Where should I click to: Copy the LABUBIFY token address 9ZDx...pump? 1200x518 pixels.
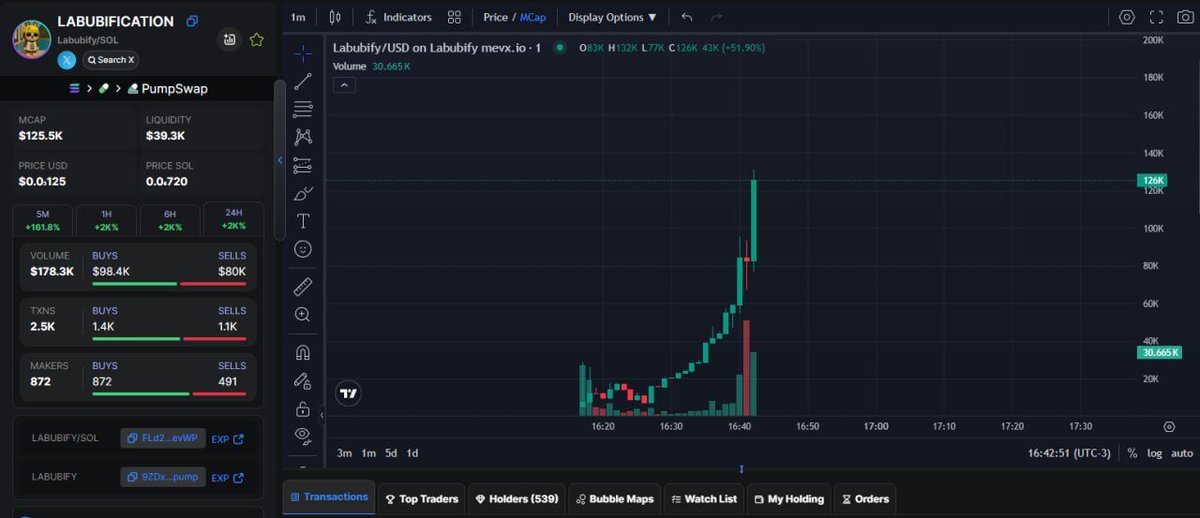coord(163,478)
